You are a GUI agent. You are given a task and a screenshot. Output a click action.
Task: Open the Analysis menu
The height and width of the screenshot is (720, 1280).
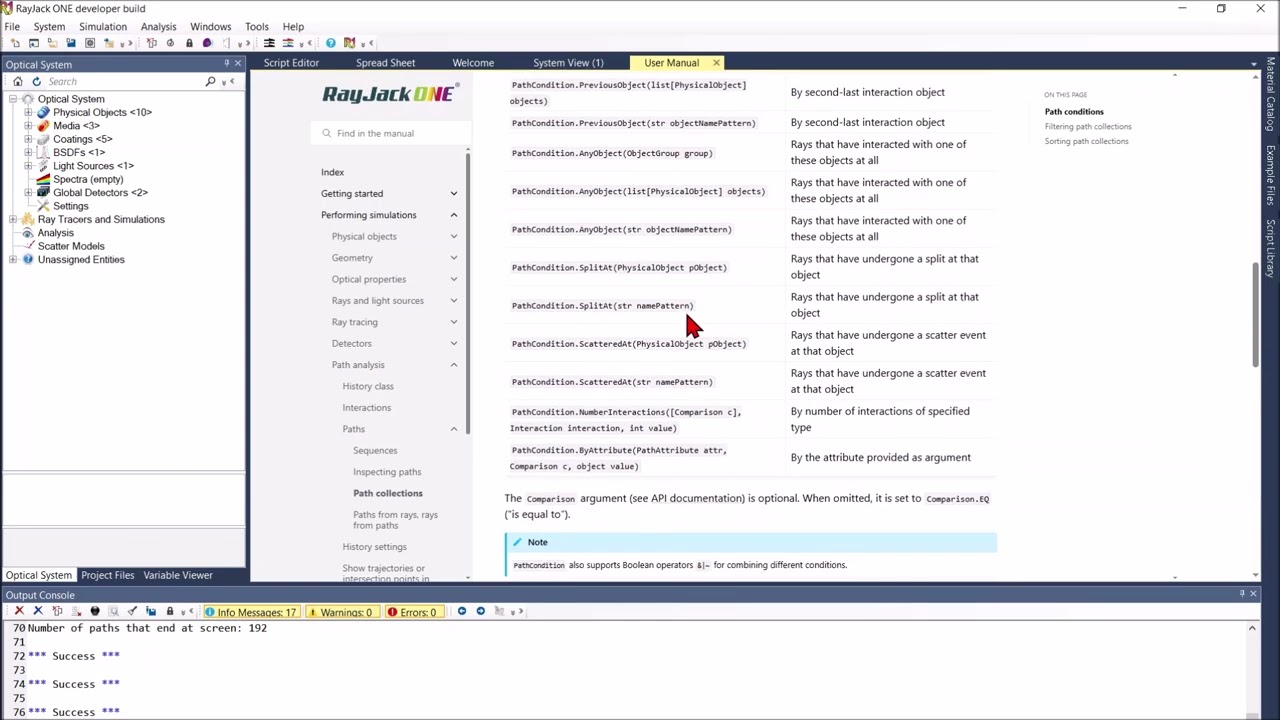point(158,27)
